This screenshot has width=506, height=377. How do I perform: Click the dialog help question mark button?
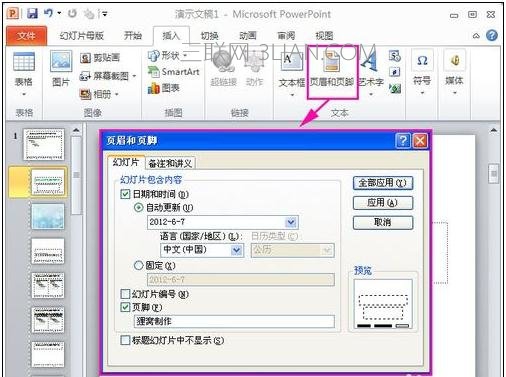click(x=403, y=141)
